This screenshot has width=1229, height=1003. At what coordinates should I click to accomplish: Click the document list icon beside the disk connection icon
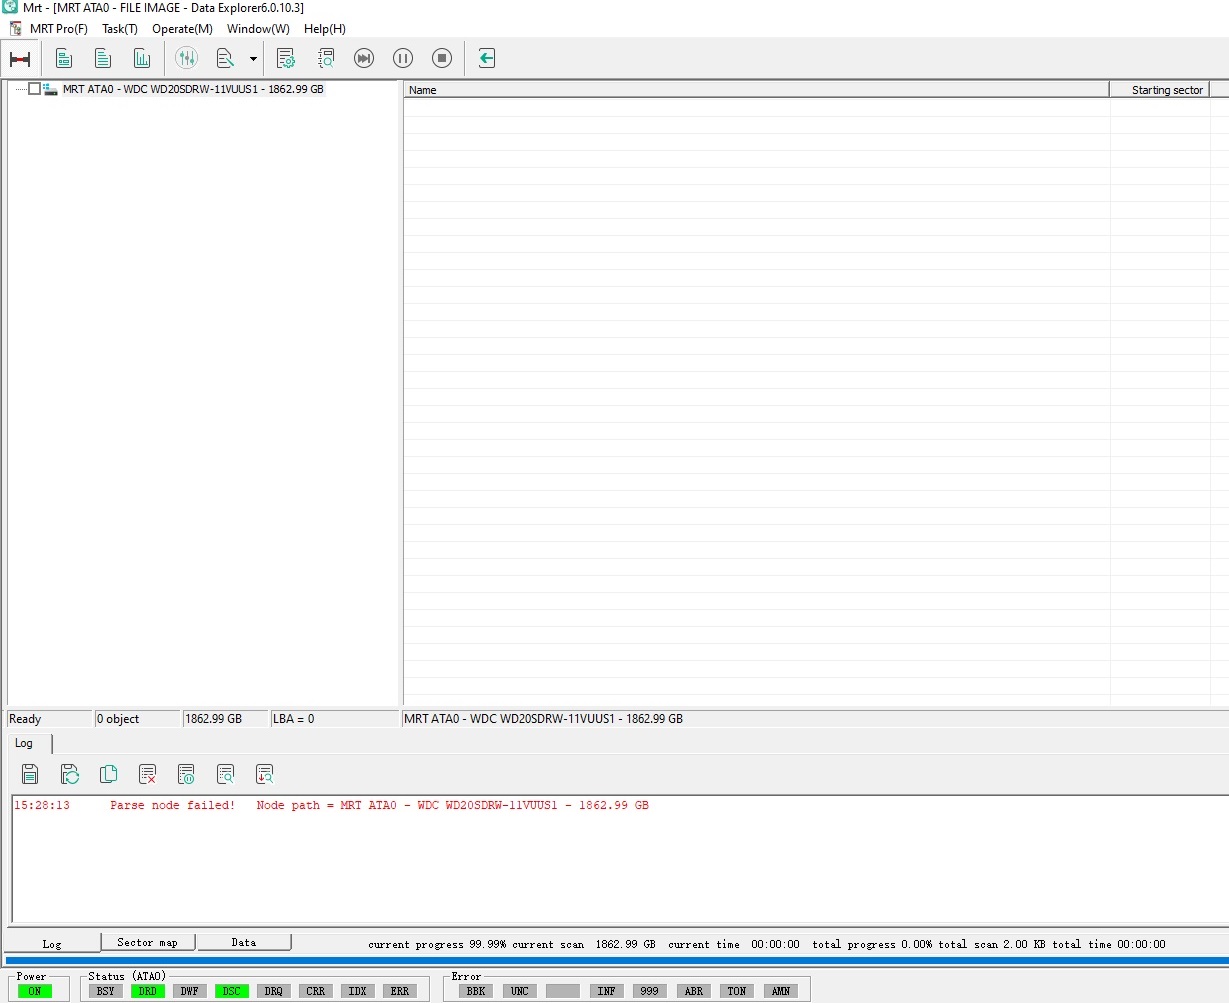pos(64,59)
